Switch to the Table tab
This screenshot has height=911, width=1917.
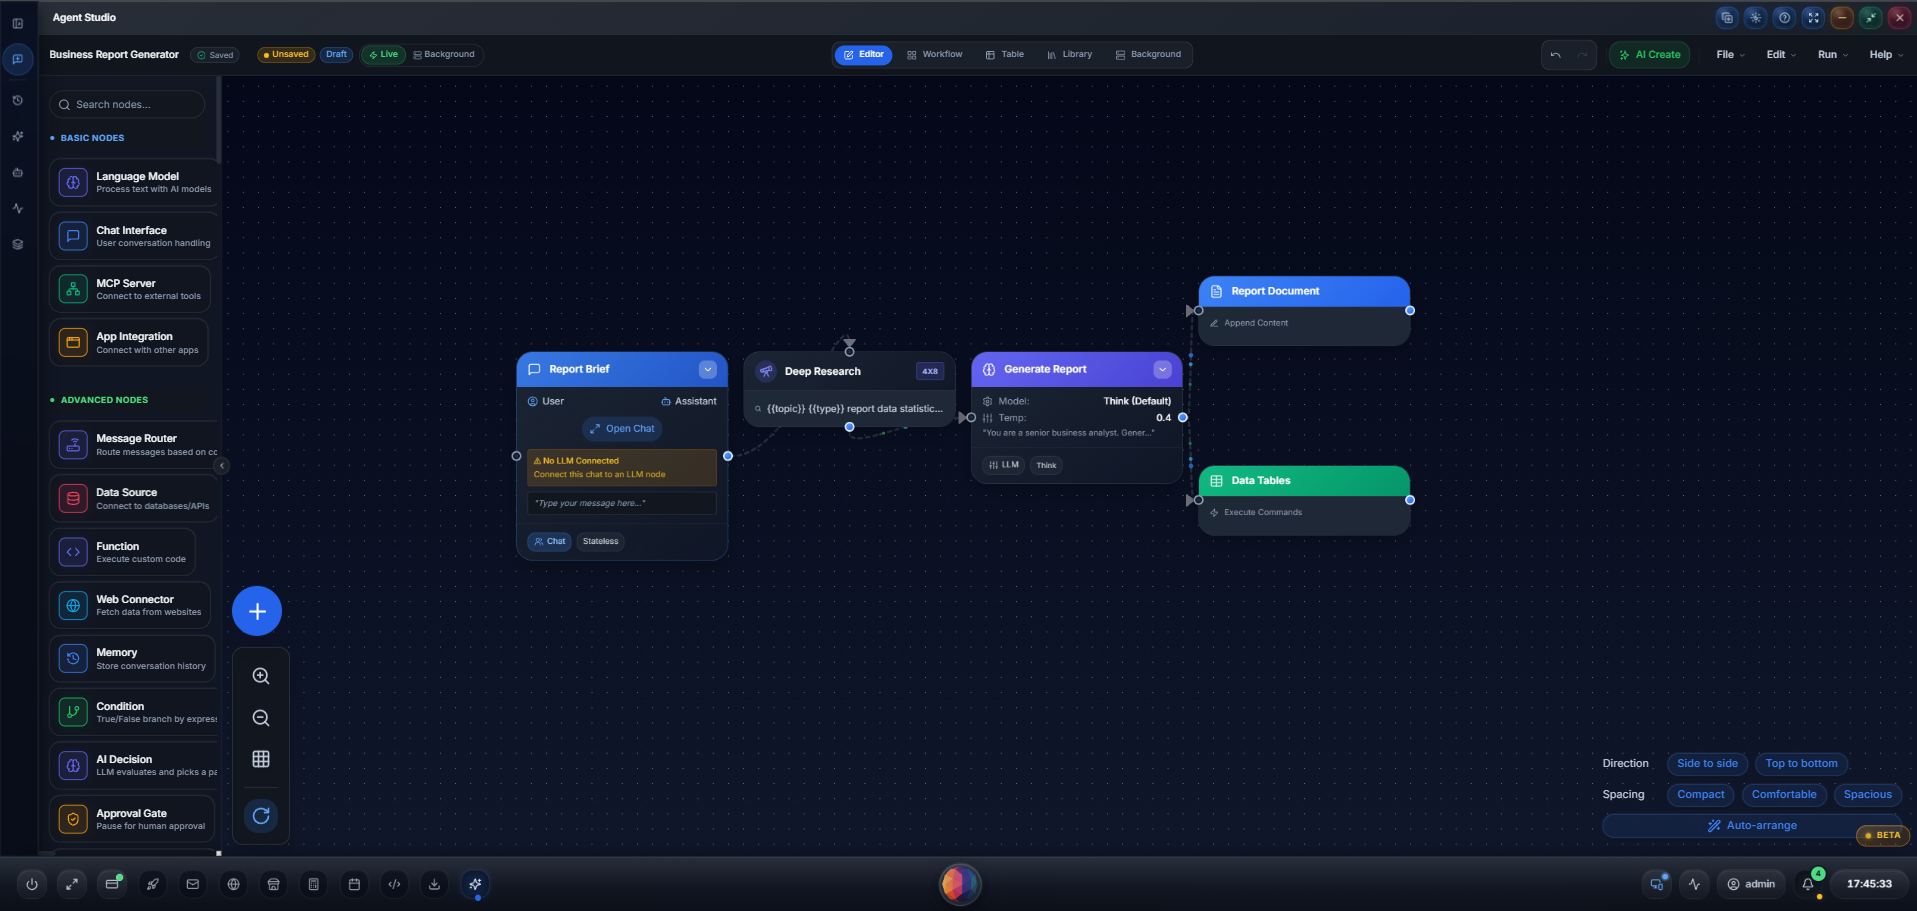coord(1004,55)
